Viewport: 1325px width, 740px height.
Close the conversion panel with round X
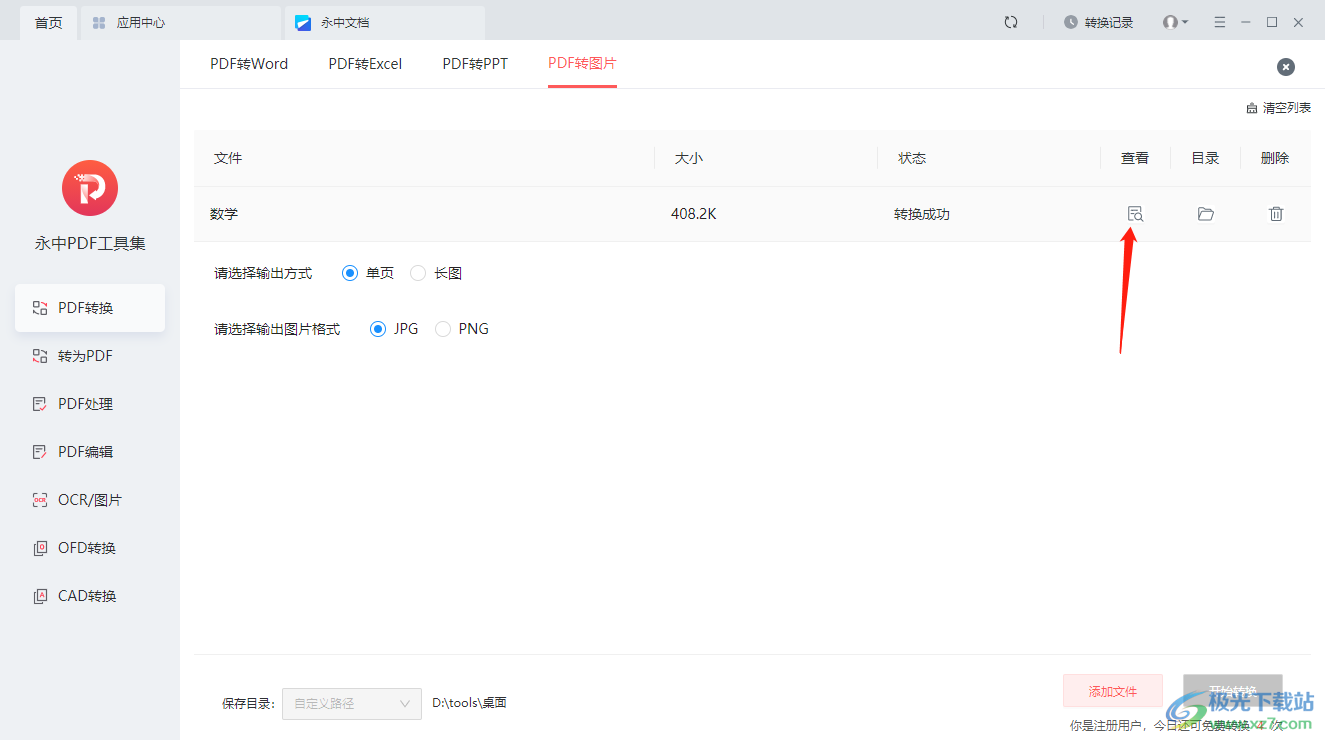tap(1286, 67)
